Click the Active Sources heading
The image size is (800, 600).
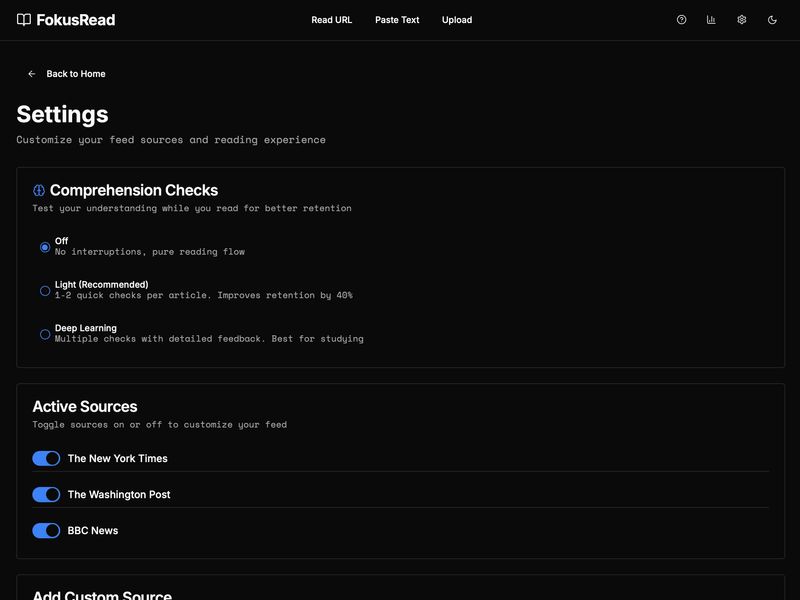(85, 407)
